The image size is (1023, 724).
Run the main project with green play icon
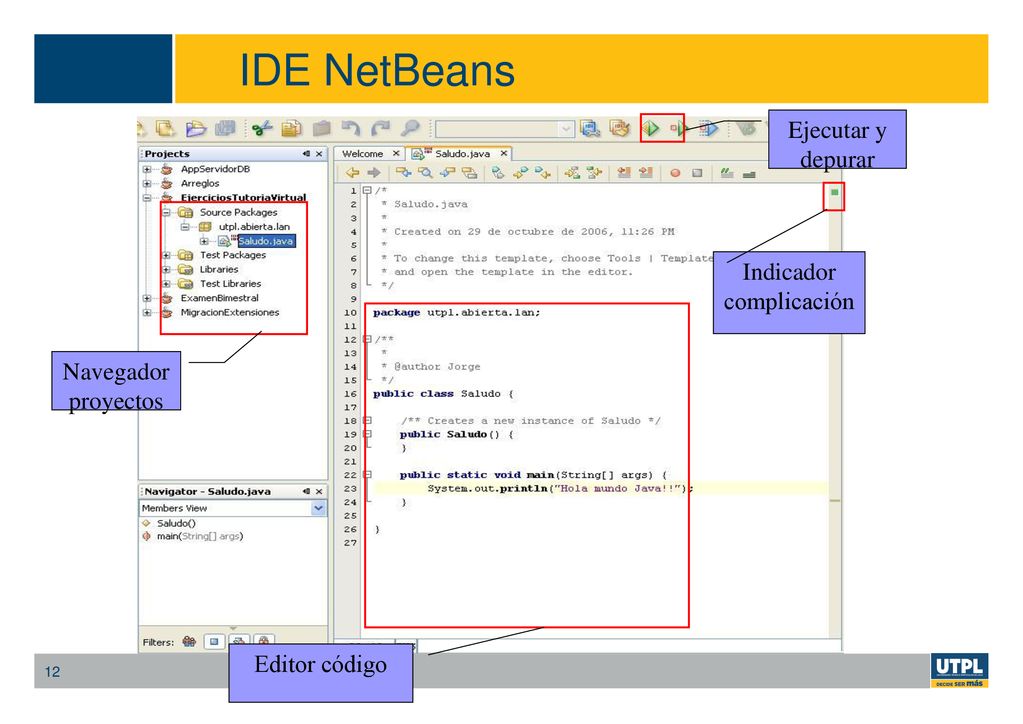coord(650,128)
